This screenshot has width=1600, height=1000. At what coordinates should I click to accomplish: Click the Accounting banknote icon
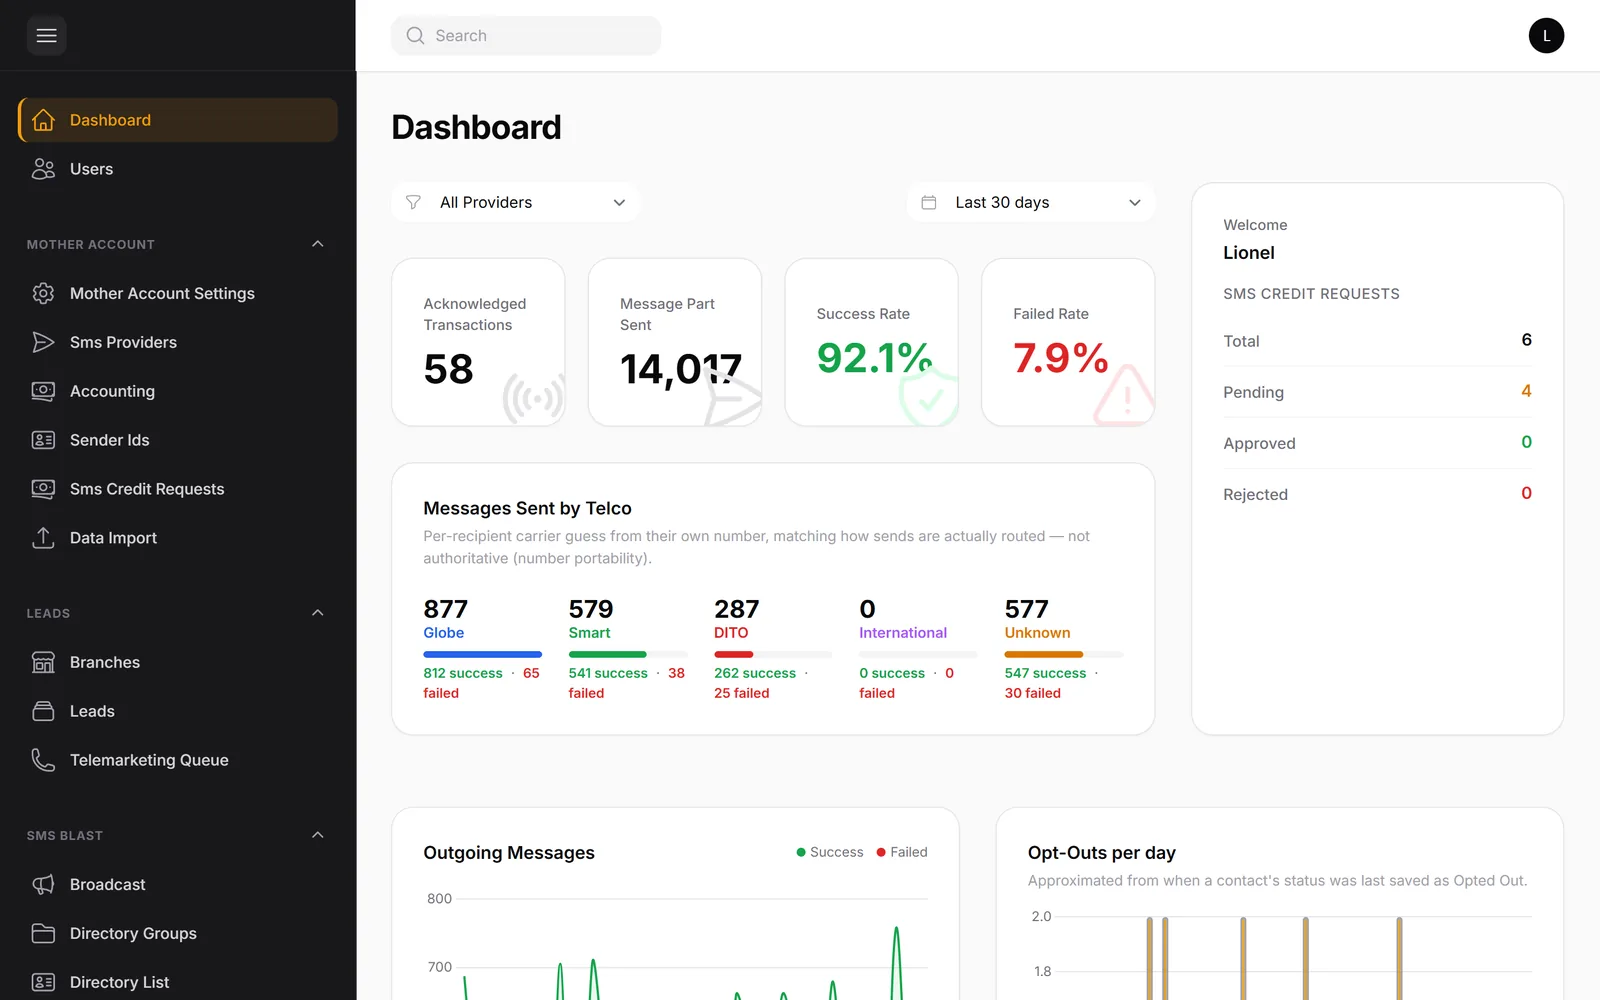pyautogui.click(x=43, y=391)
